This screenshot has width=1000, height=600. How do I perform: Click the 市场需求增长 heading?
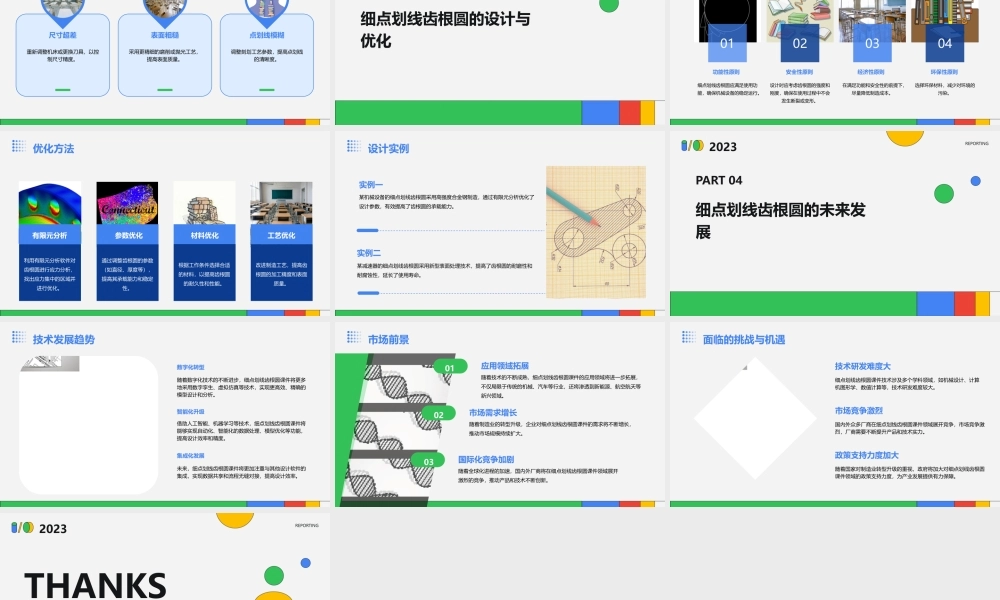click(493, 413)
